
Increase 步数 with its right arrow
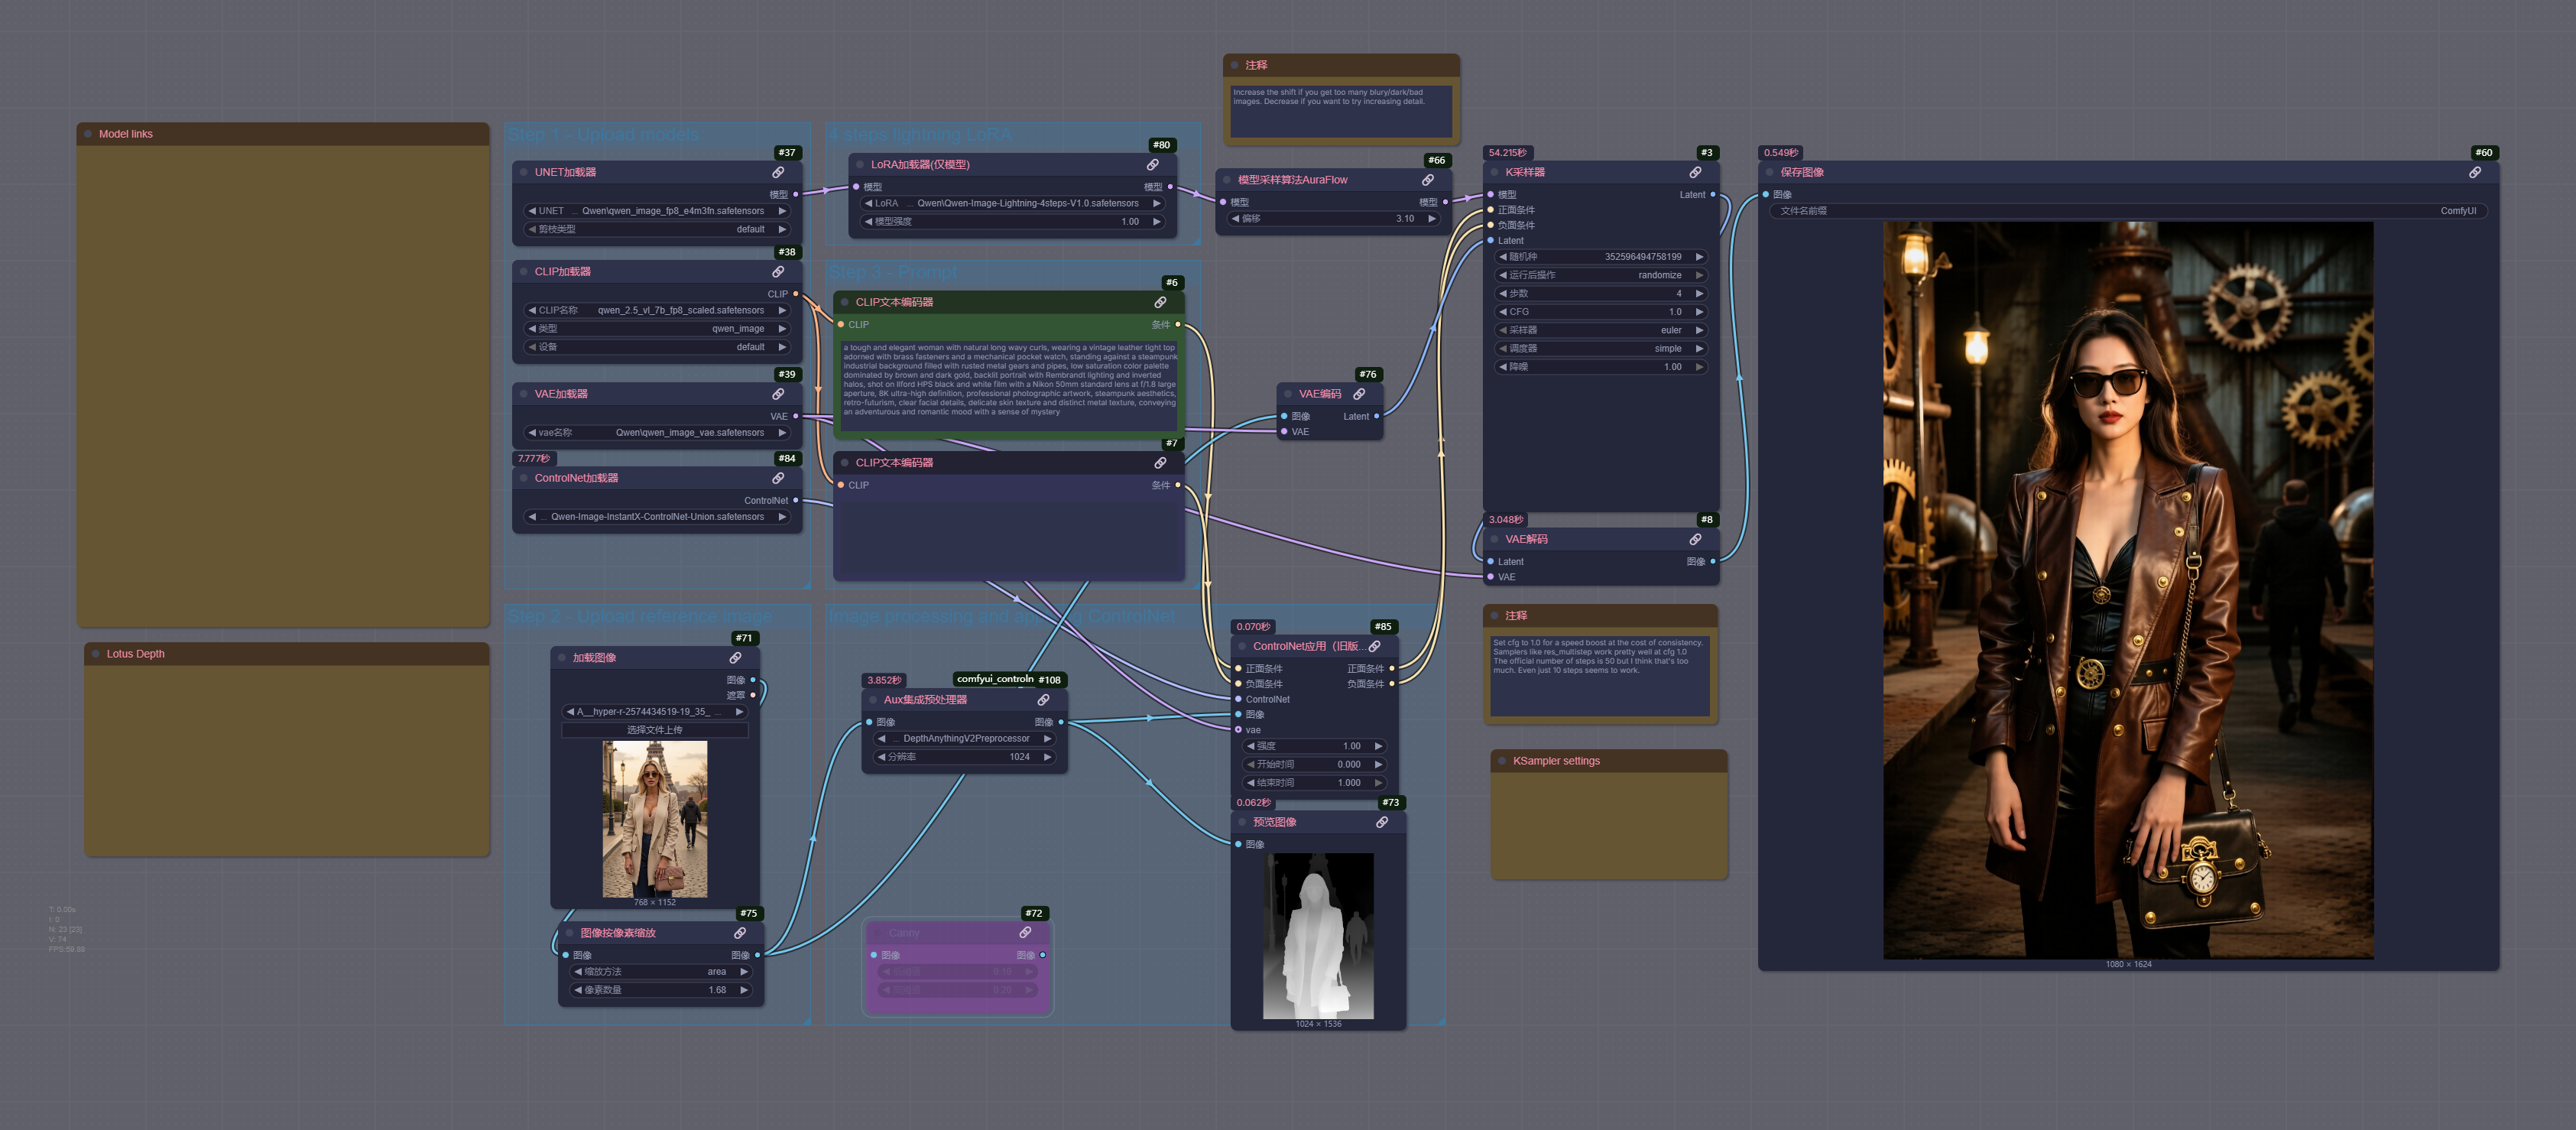click(1699, 294)
